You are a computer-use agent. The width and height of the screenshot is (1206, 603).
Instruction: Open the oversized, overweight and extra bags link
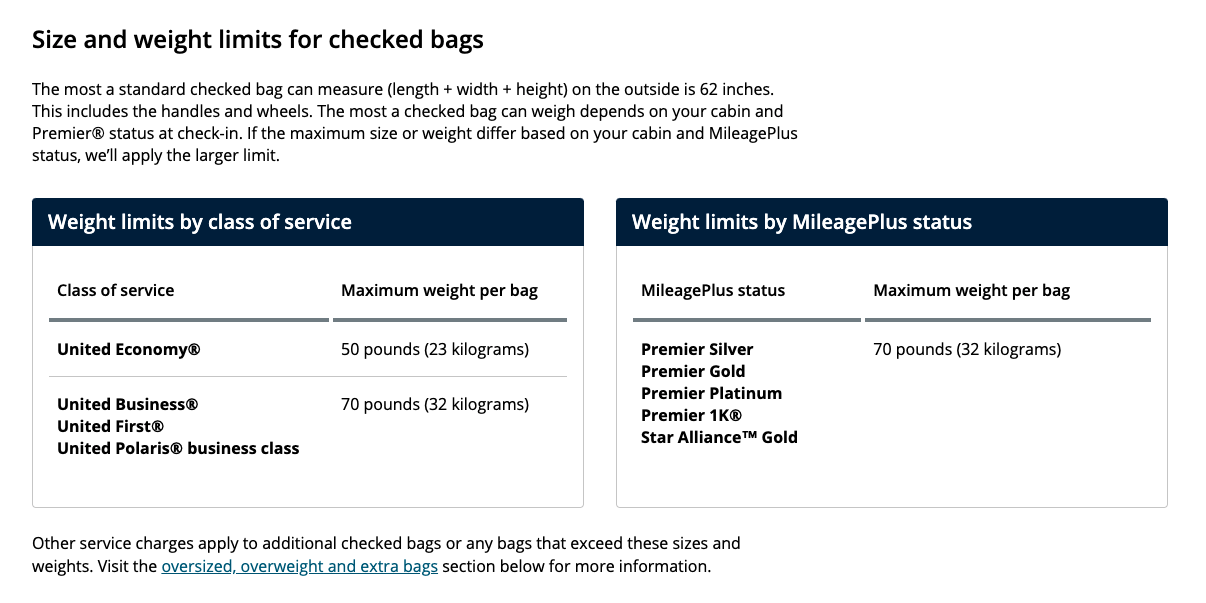coord(299,566)
